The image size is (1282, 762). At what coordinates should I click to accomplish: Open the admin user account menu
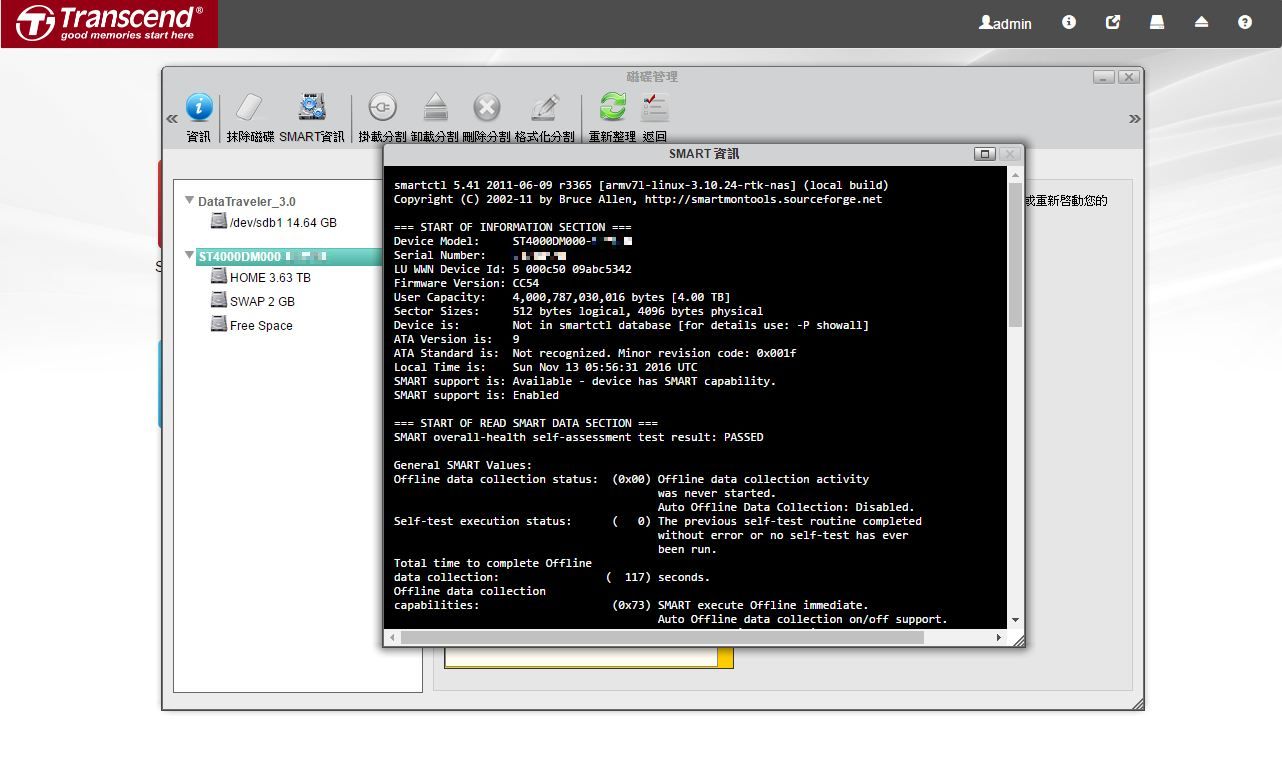(1005, 23)
